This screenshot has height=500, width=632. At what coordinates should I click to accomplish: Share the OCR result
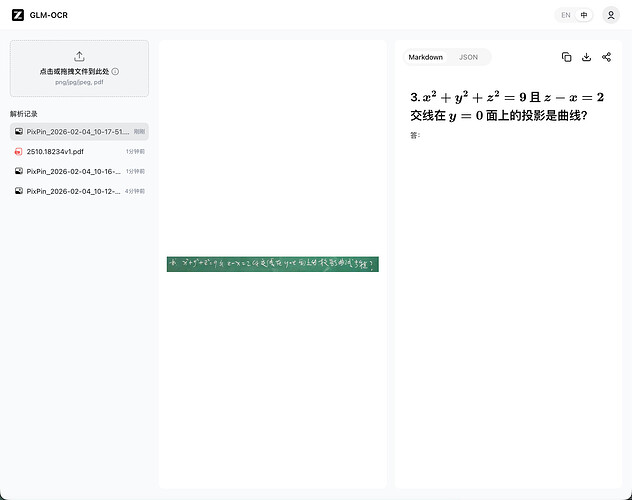click(606, 57)
